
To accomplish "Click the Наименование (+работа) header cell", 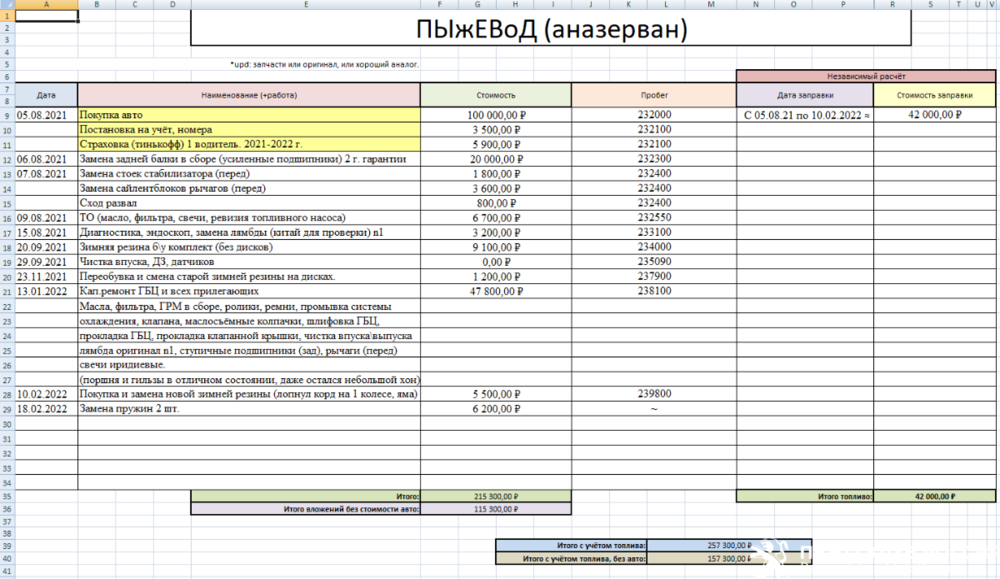I will (x=249, y=95).
